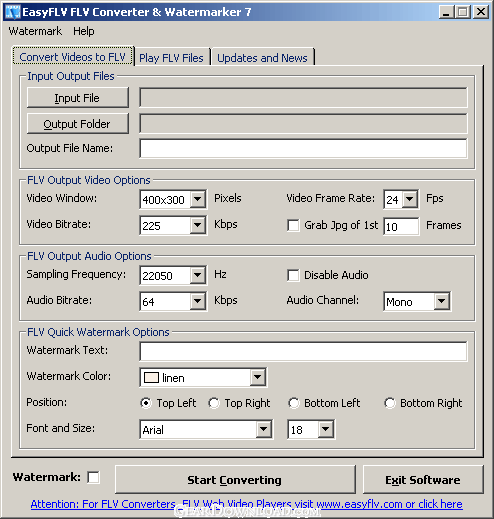Click the EasyFLV app icon in title bar
The height and width of the screenshot is (519, 494).
click(x=13, y=12)
